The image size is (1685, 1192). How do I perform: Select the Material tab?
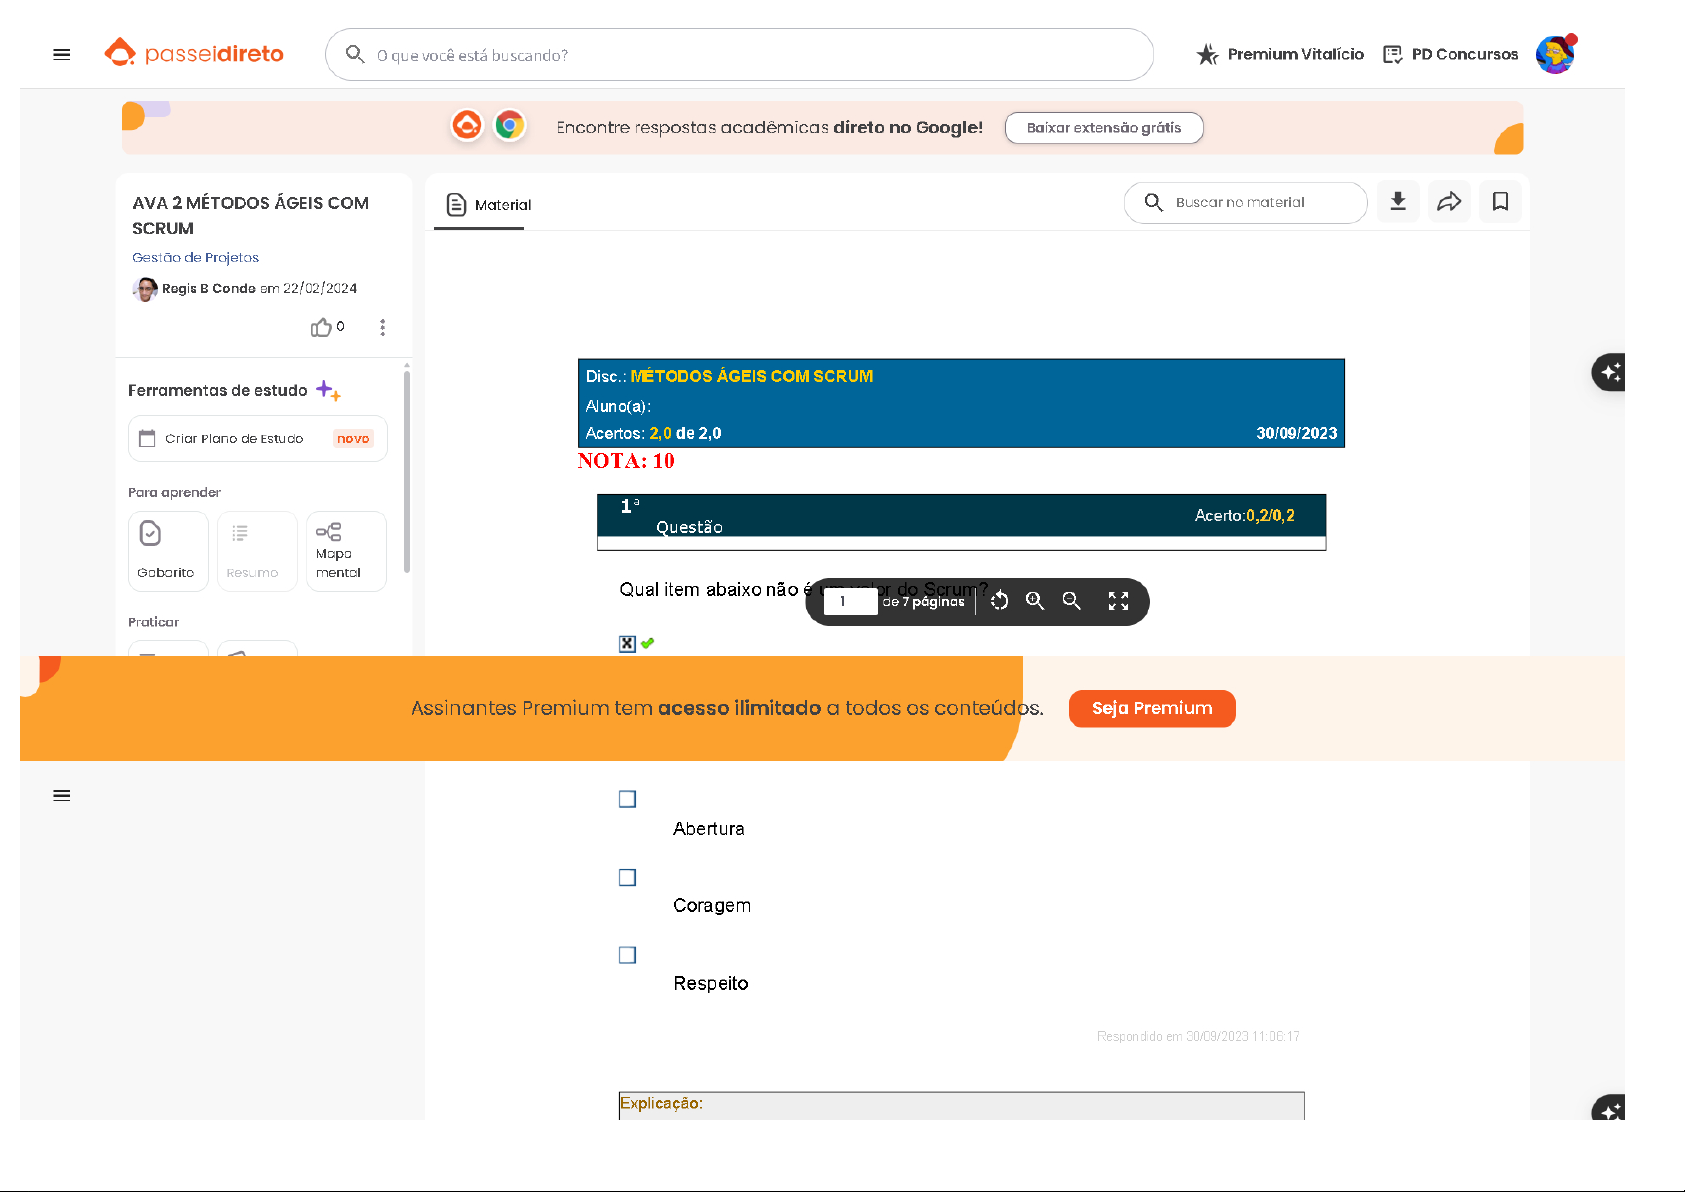click(489, 205)
